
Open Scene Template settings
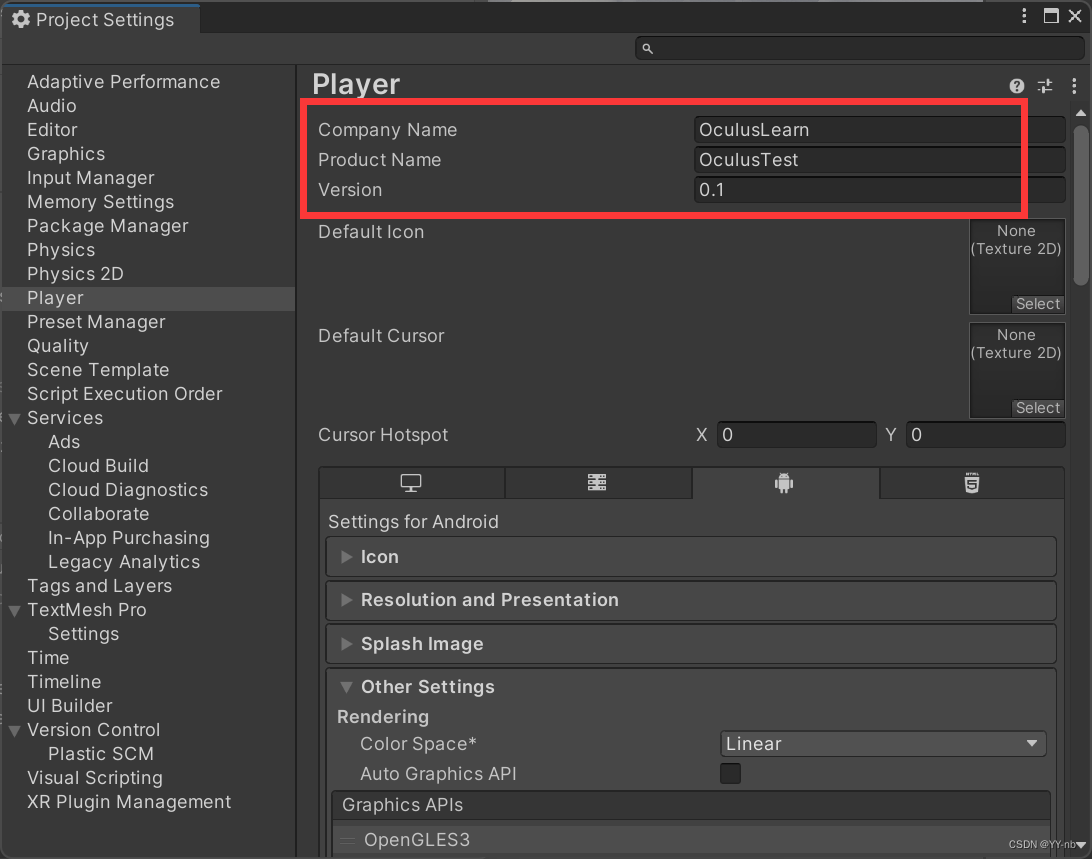click(x=98, y=370)
